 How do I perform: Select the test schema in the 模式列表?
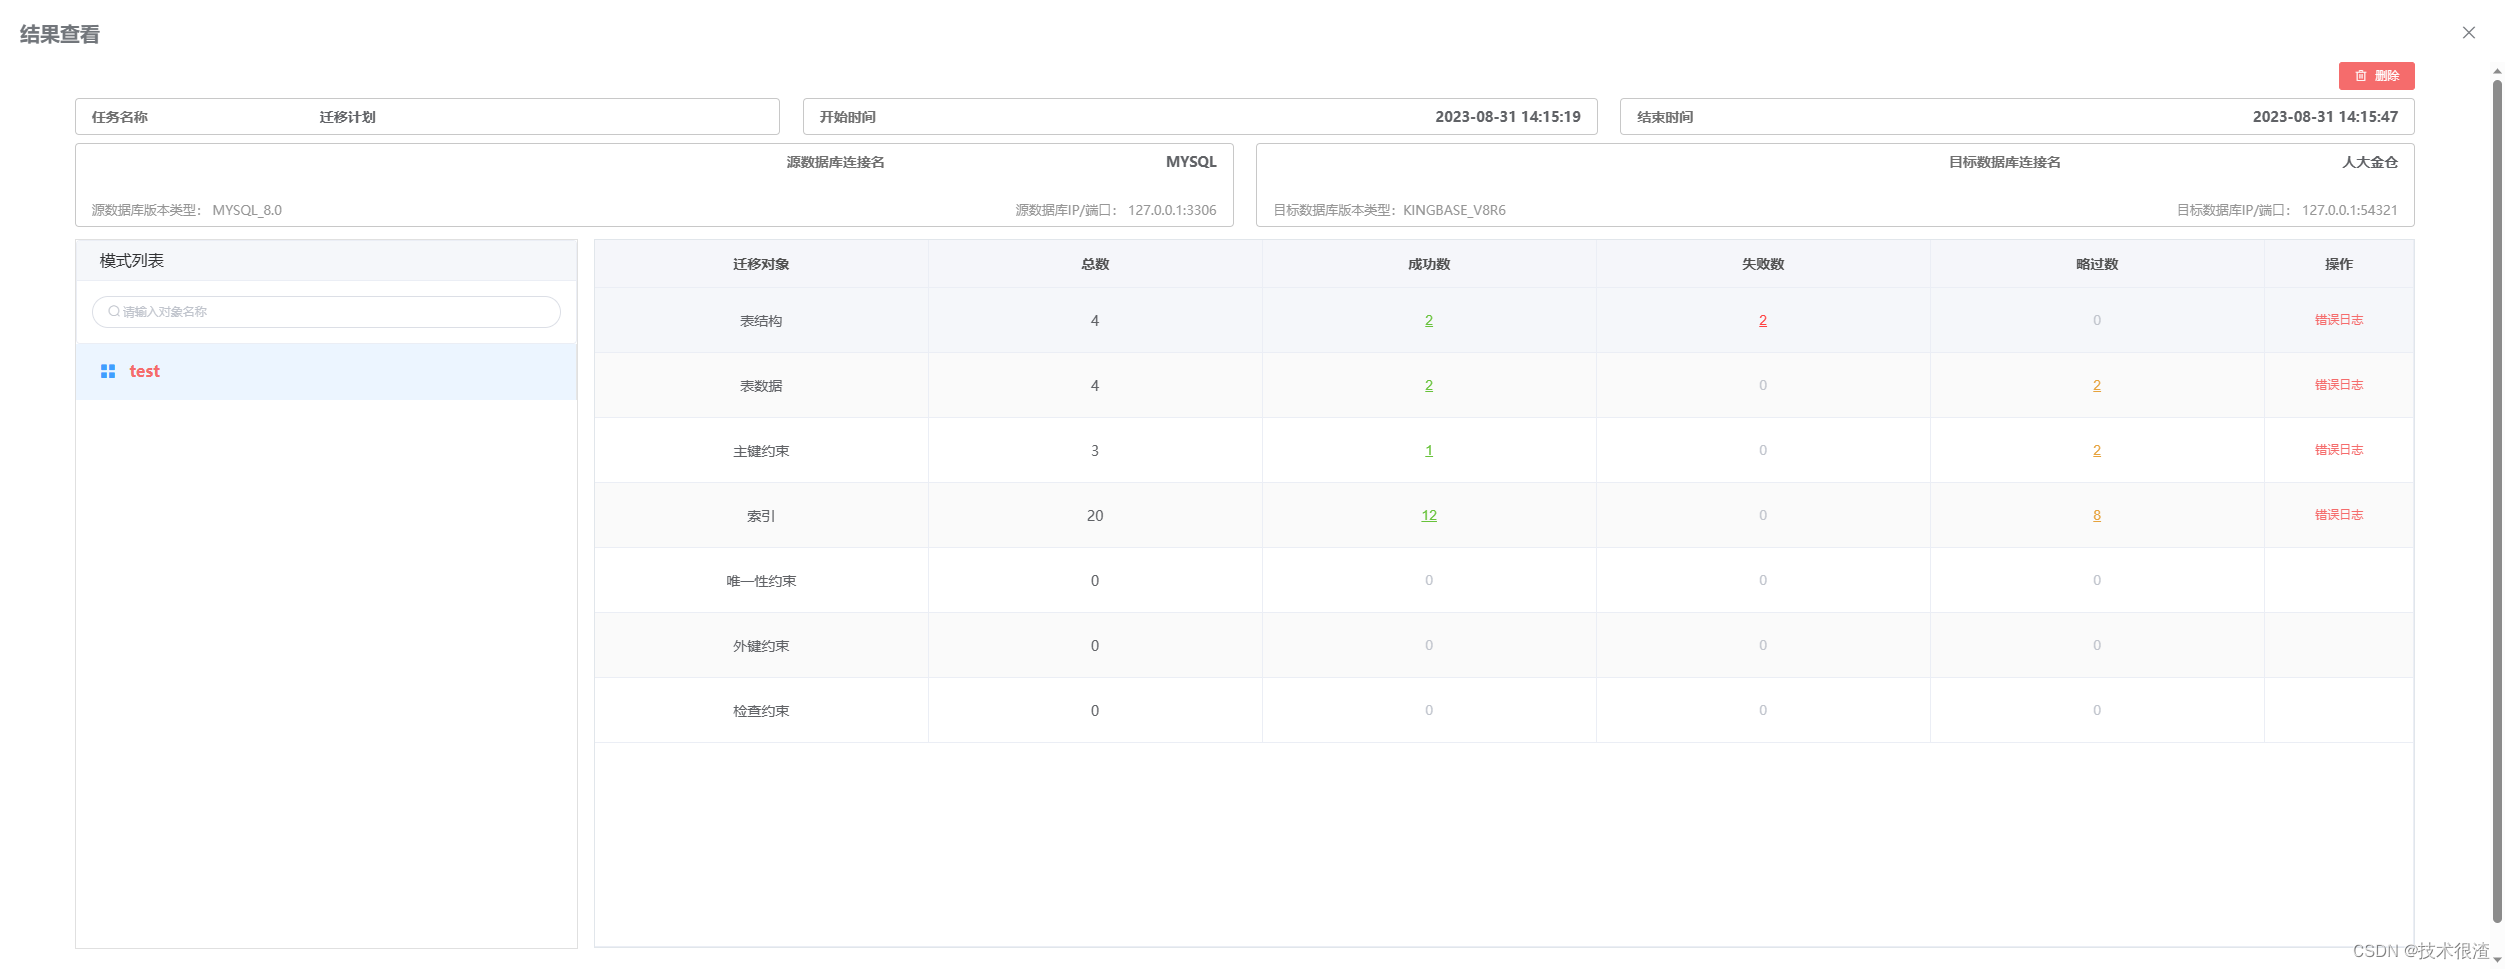pyautogui.click(x=326, y=372)
